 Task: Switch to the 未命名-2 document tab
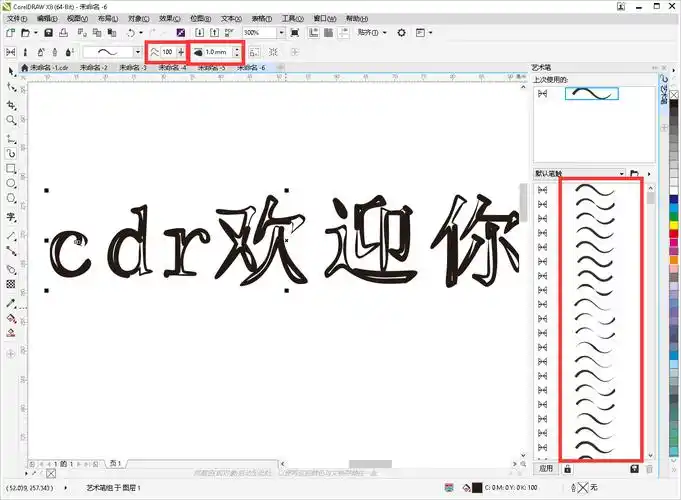93,68
